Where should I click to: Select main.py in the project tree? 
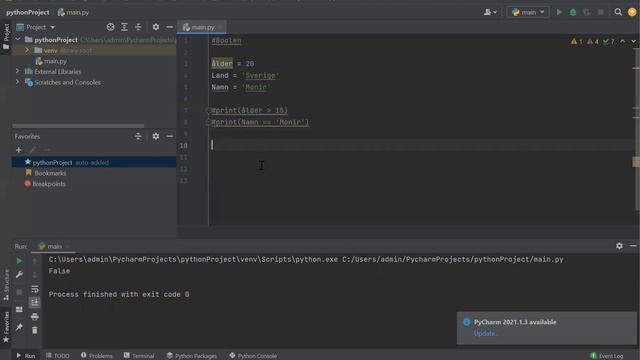55,61
